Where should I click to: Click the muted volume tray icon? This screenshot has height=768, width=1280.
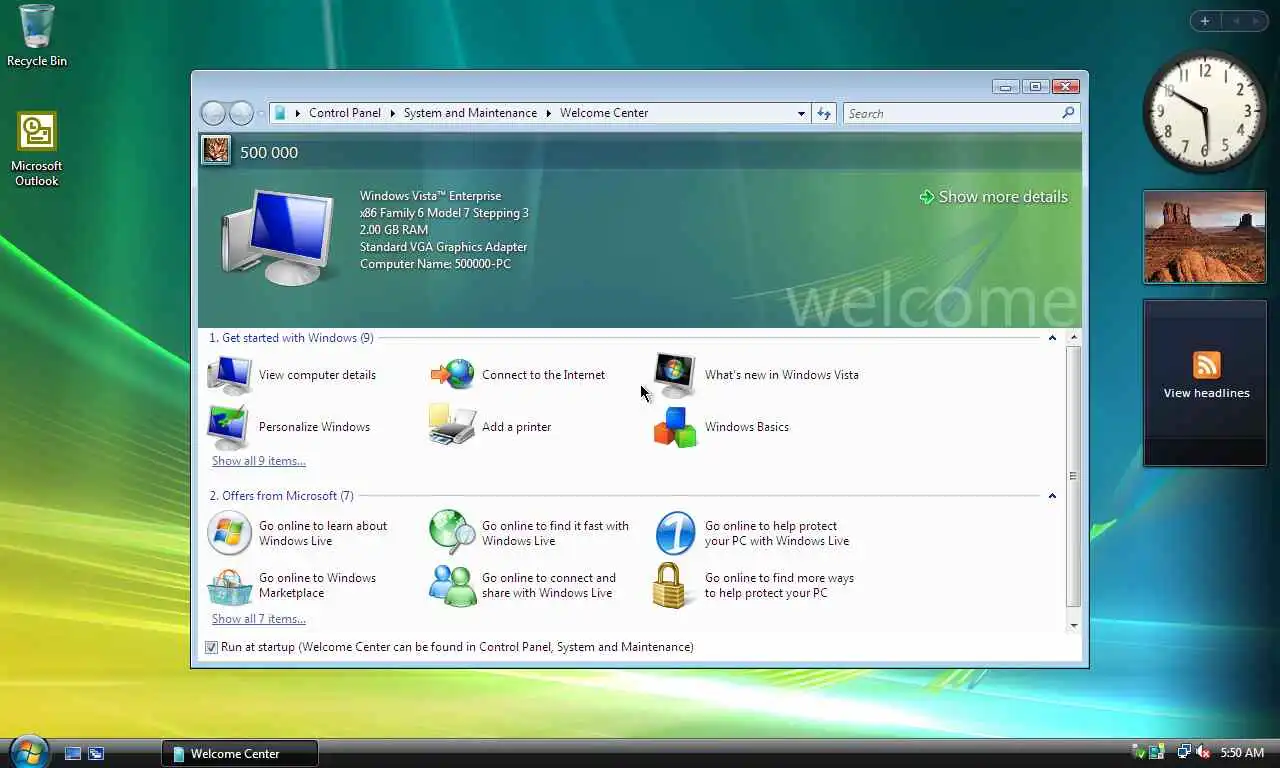(x=1203, y=753)
